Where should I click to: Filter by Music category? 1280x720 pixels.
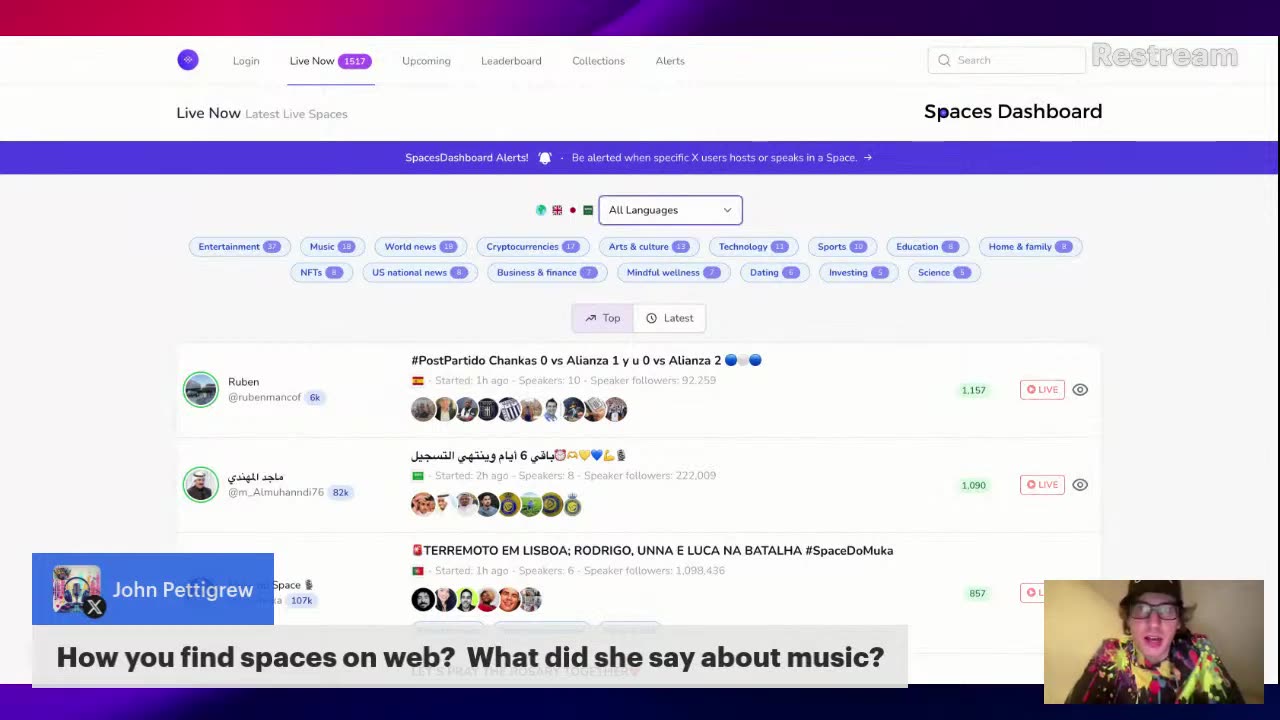pyautogui.click(x=332, y=247)
